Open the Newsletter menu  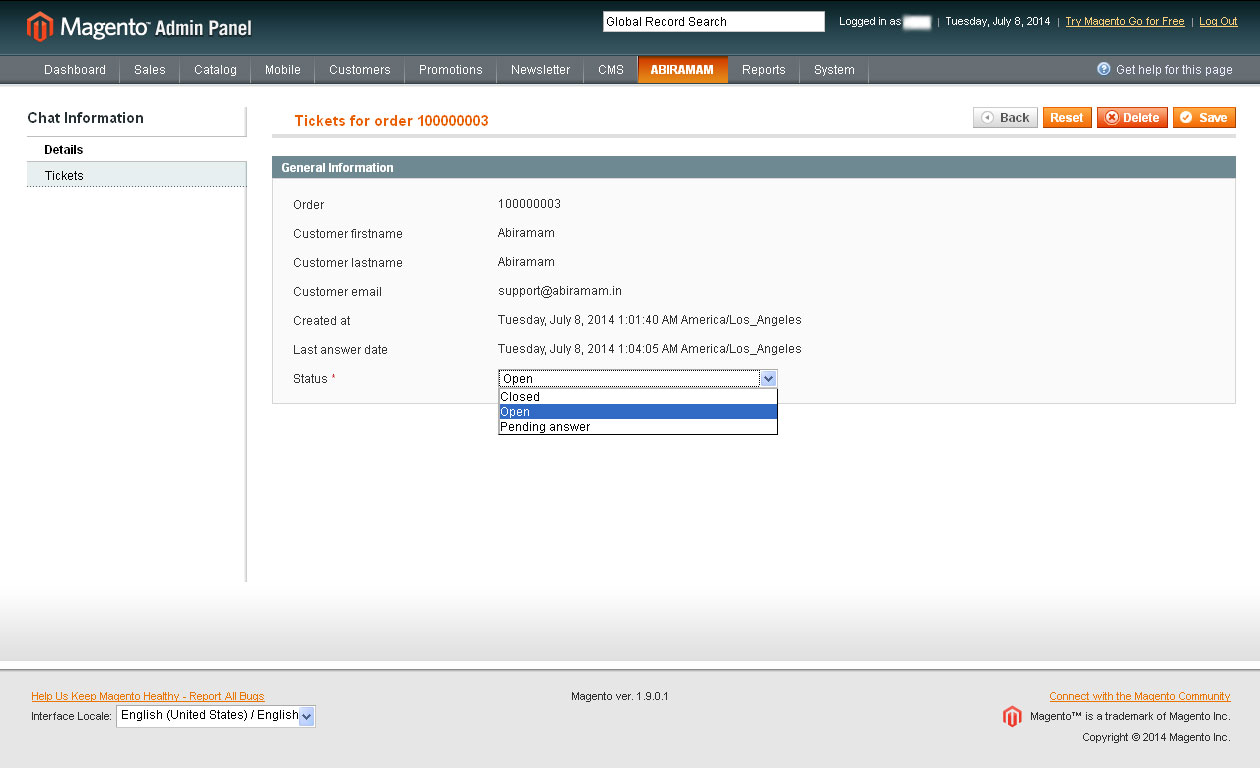pyautogui.click(x=541, y=70)
